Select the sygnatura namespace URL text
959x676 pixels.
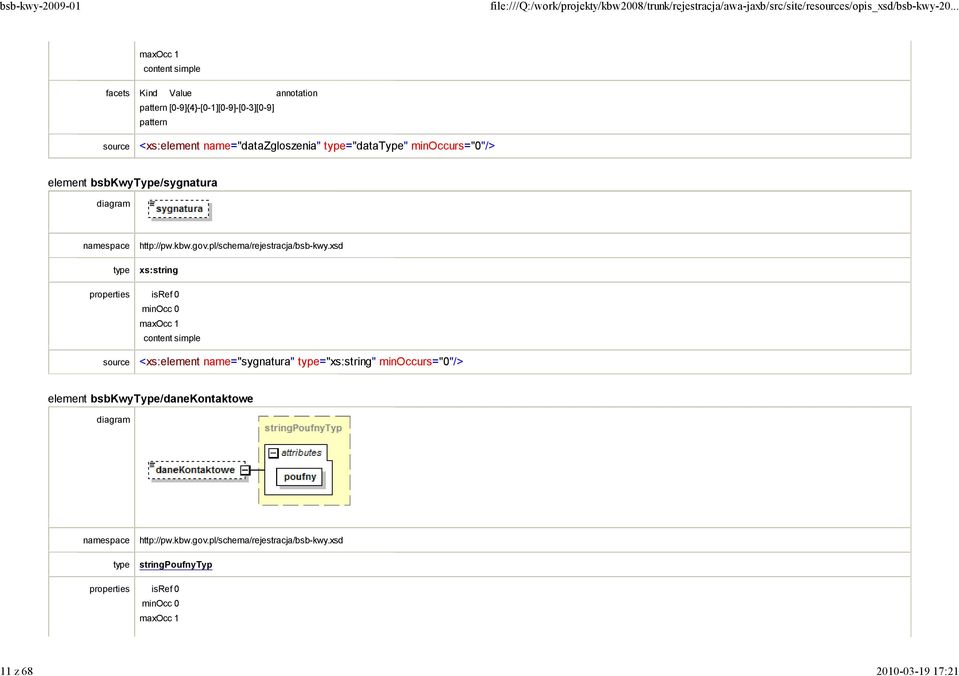[x=241, y=246]
